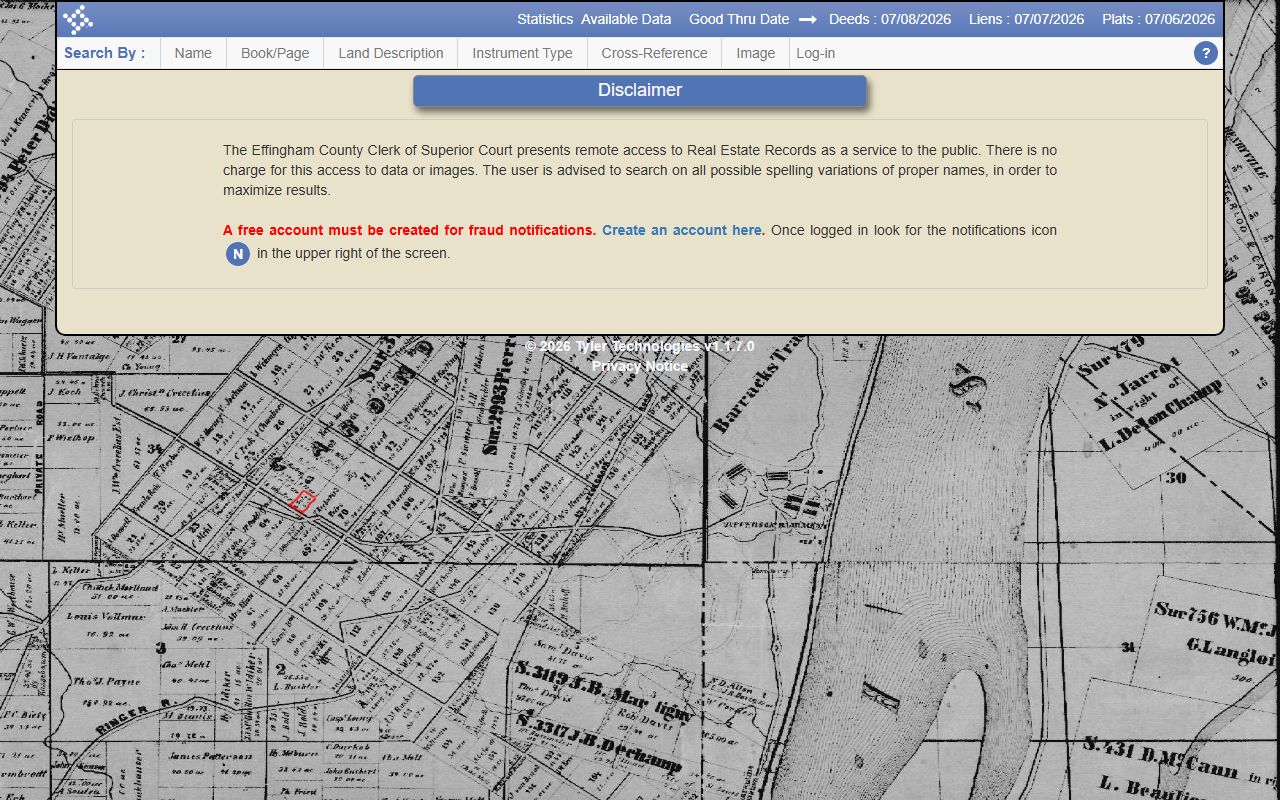The height and width of the screenshot is (800, 1280).
Task: Click the Deeds good thru date
Action: (x=889, y=19)
